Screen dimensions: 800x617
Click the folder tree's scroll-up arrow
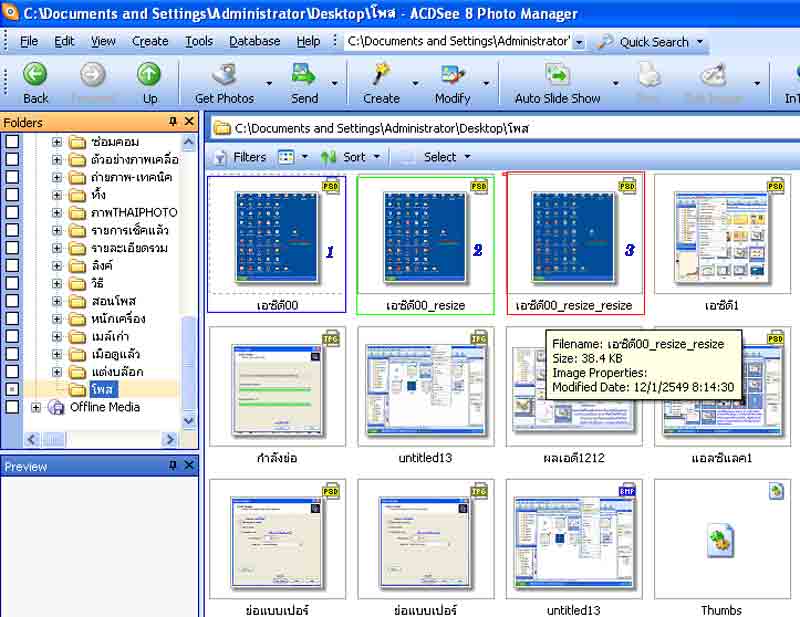[x=189, y=141]
